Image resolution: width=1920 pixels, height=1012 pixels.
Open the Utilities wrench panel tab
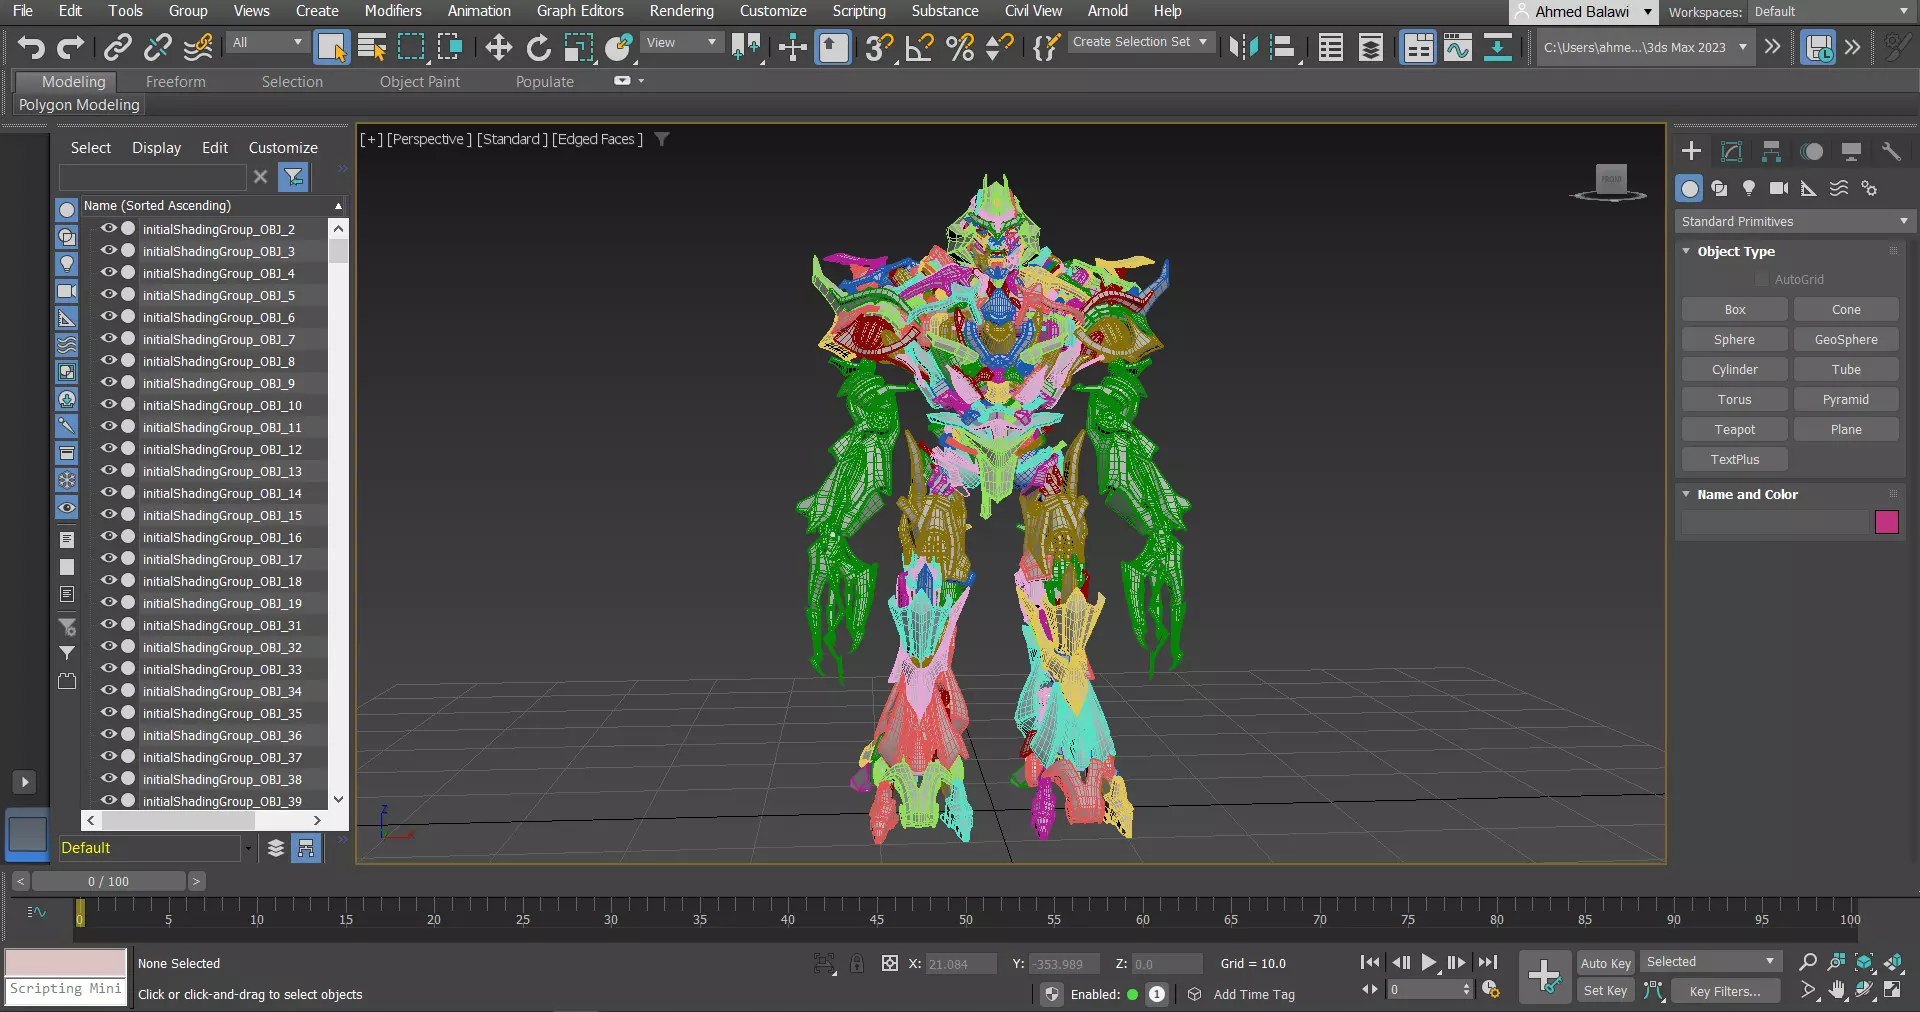pos(1891,151)
